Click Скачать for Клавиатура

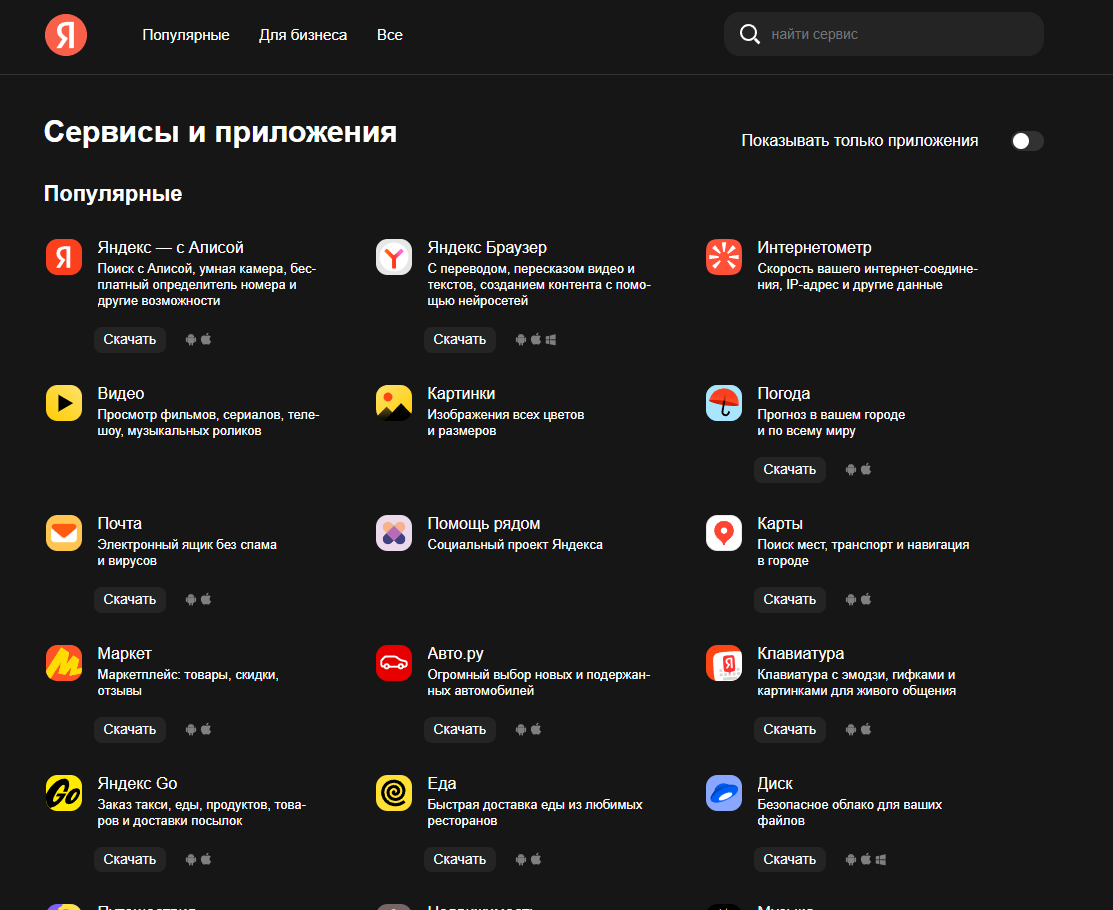click(x=790, y=729)
